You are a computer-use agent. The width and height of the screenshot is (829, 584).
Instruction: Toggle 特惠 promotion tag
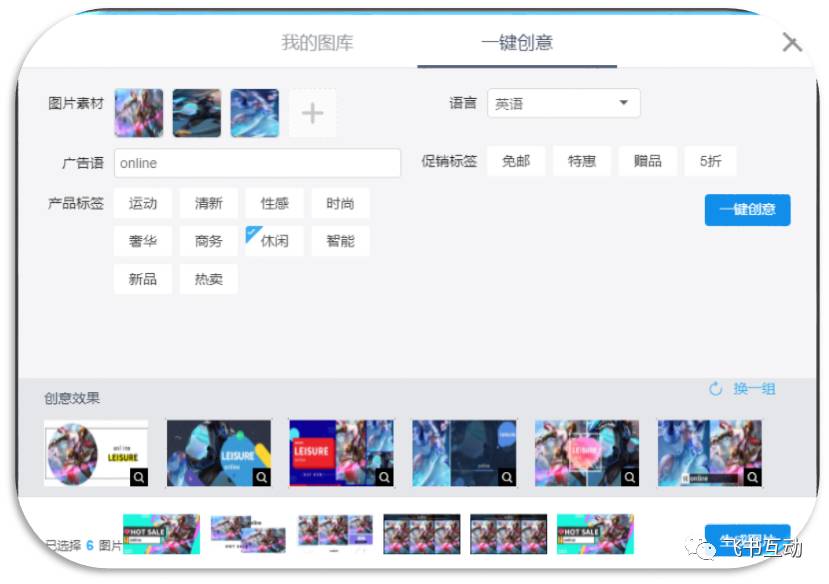[582, 161]
